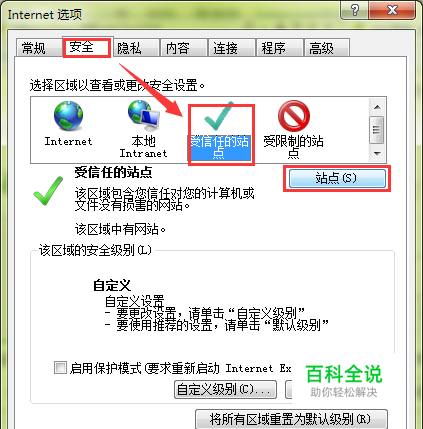The image size is (423, 429).
Task: Switch to the 程序 tab
Action: tap(273, 48)
